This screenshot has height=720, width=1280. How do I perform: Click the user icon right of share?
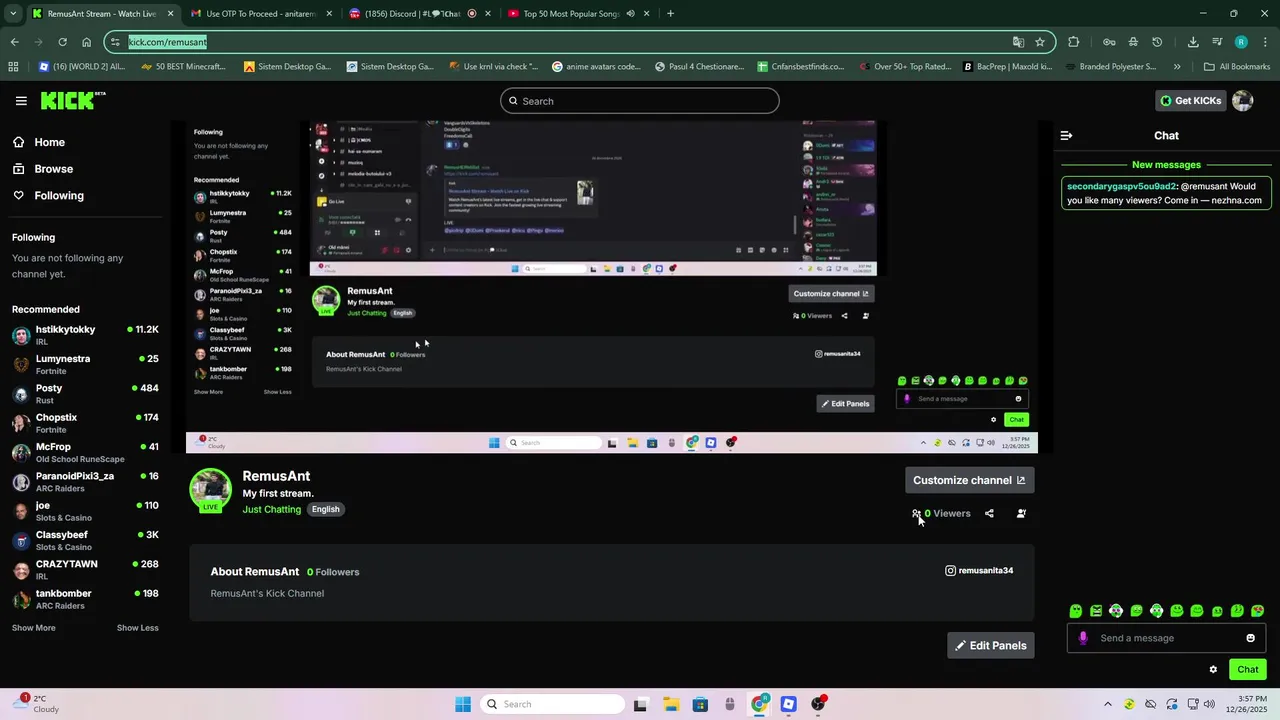[1021, 513]
